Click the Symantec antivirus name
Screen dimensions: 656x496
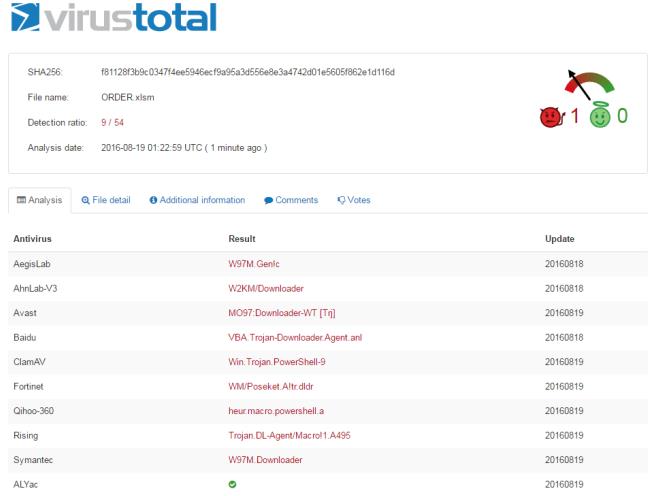click(33, 460)
